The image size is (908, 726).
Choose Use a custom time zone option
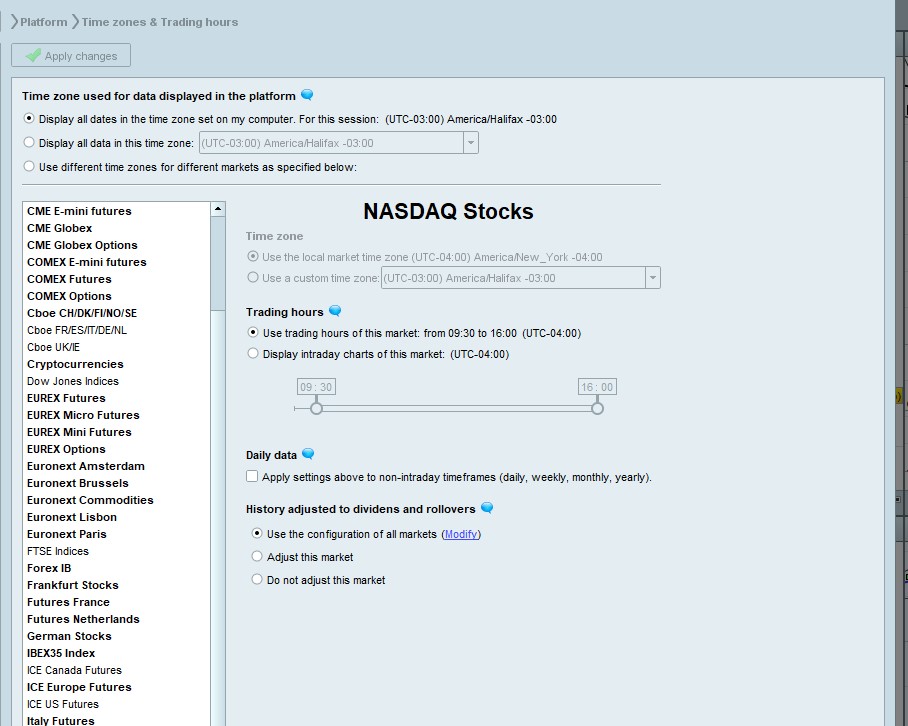(252, 277)
